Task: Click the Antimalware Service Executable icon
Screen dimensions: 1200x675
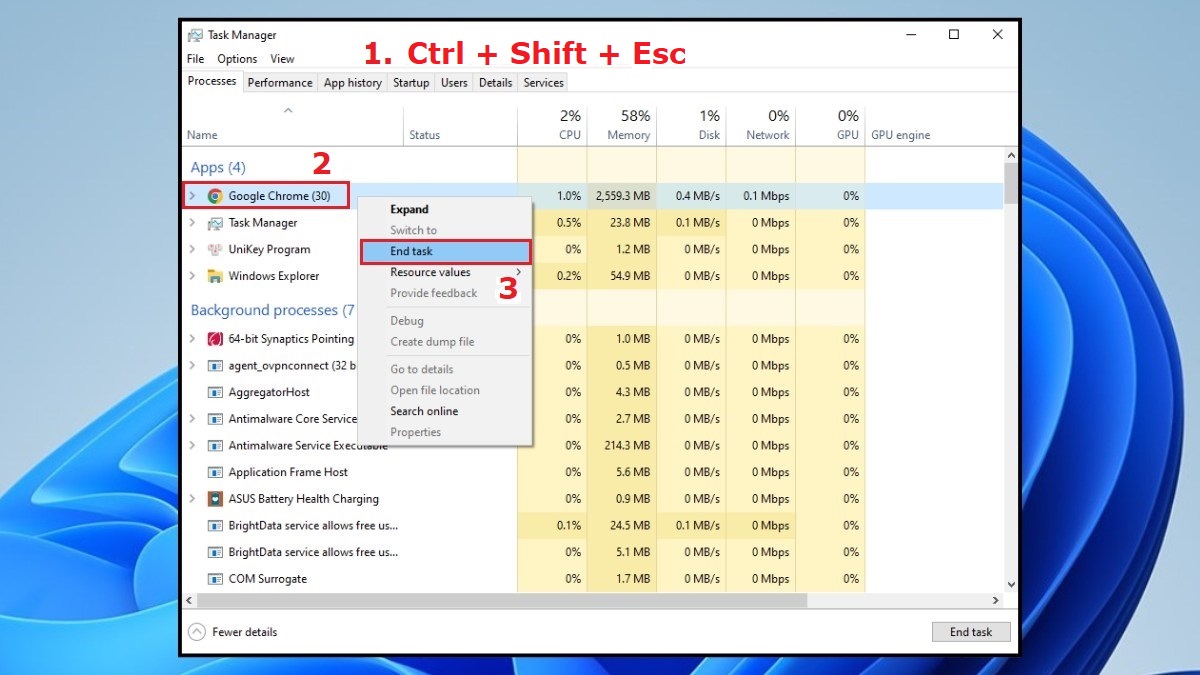Action: (x=215, y=446)
